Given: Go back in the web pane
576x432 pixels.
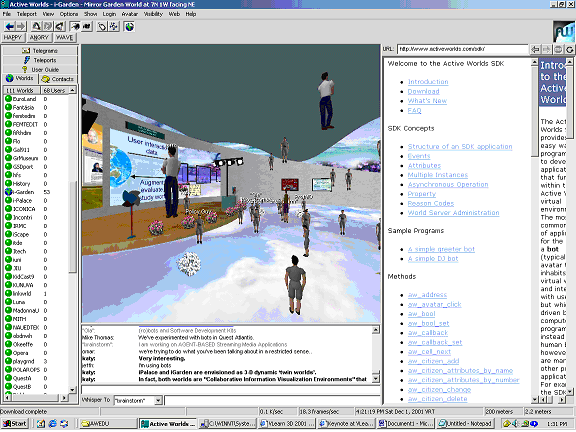Looking at the screenshot, I should (x=536, y=49).
